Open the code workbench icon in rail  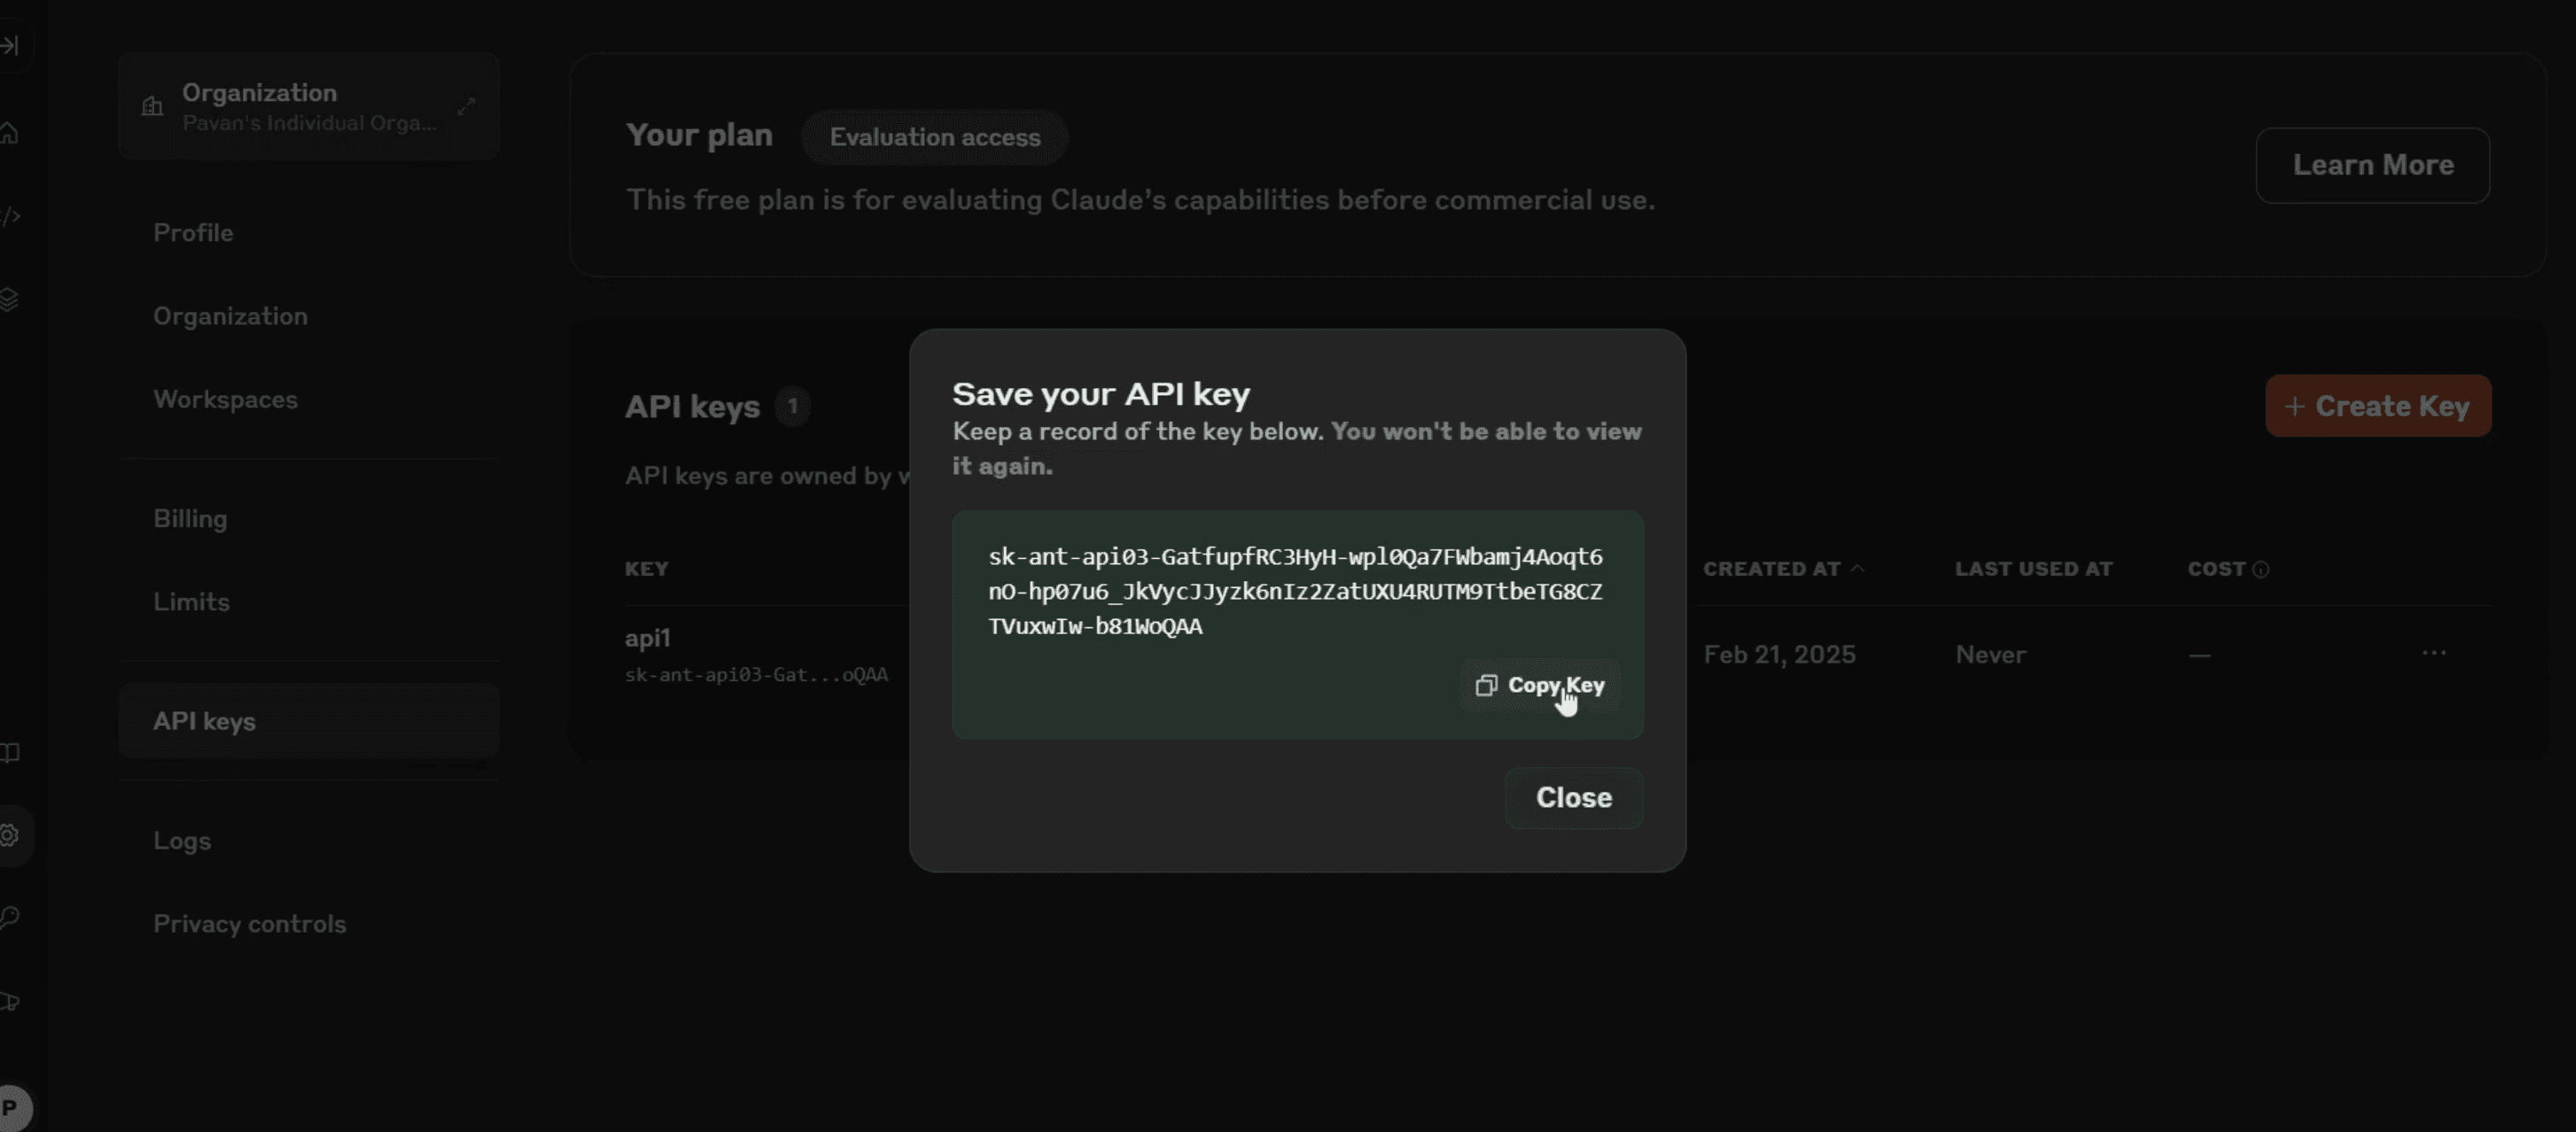point(10,216)
